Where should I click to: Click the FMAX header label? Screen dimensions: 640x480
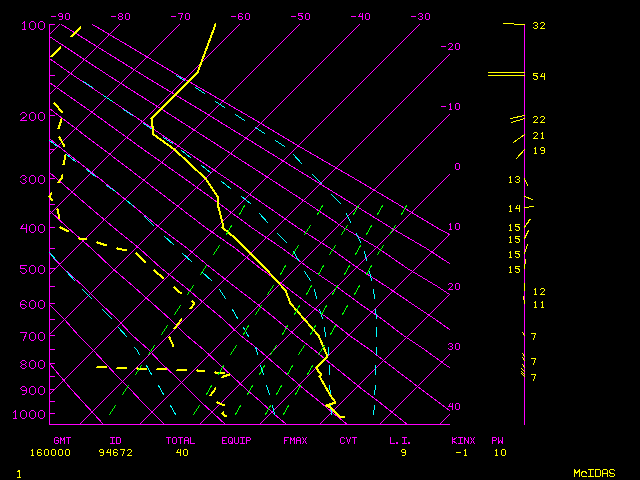coord(295,440)
